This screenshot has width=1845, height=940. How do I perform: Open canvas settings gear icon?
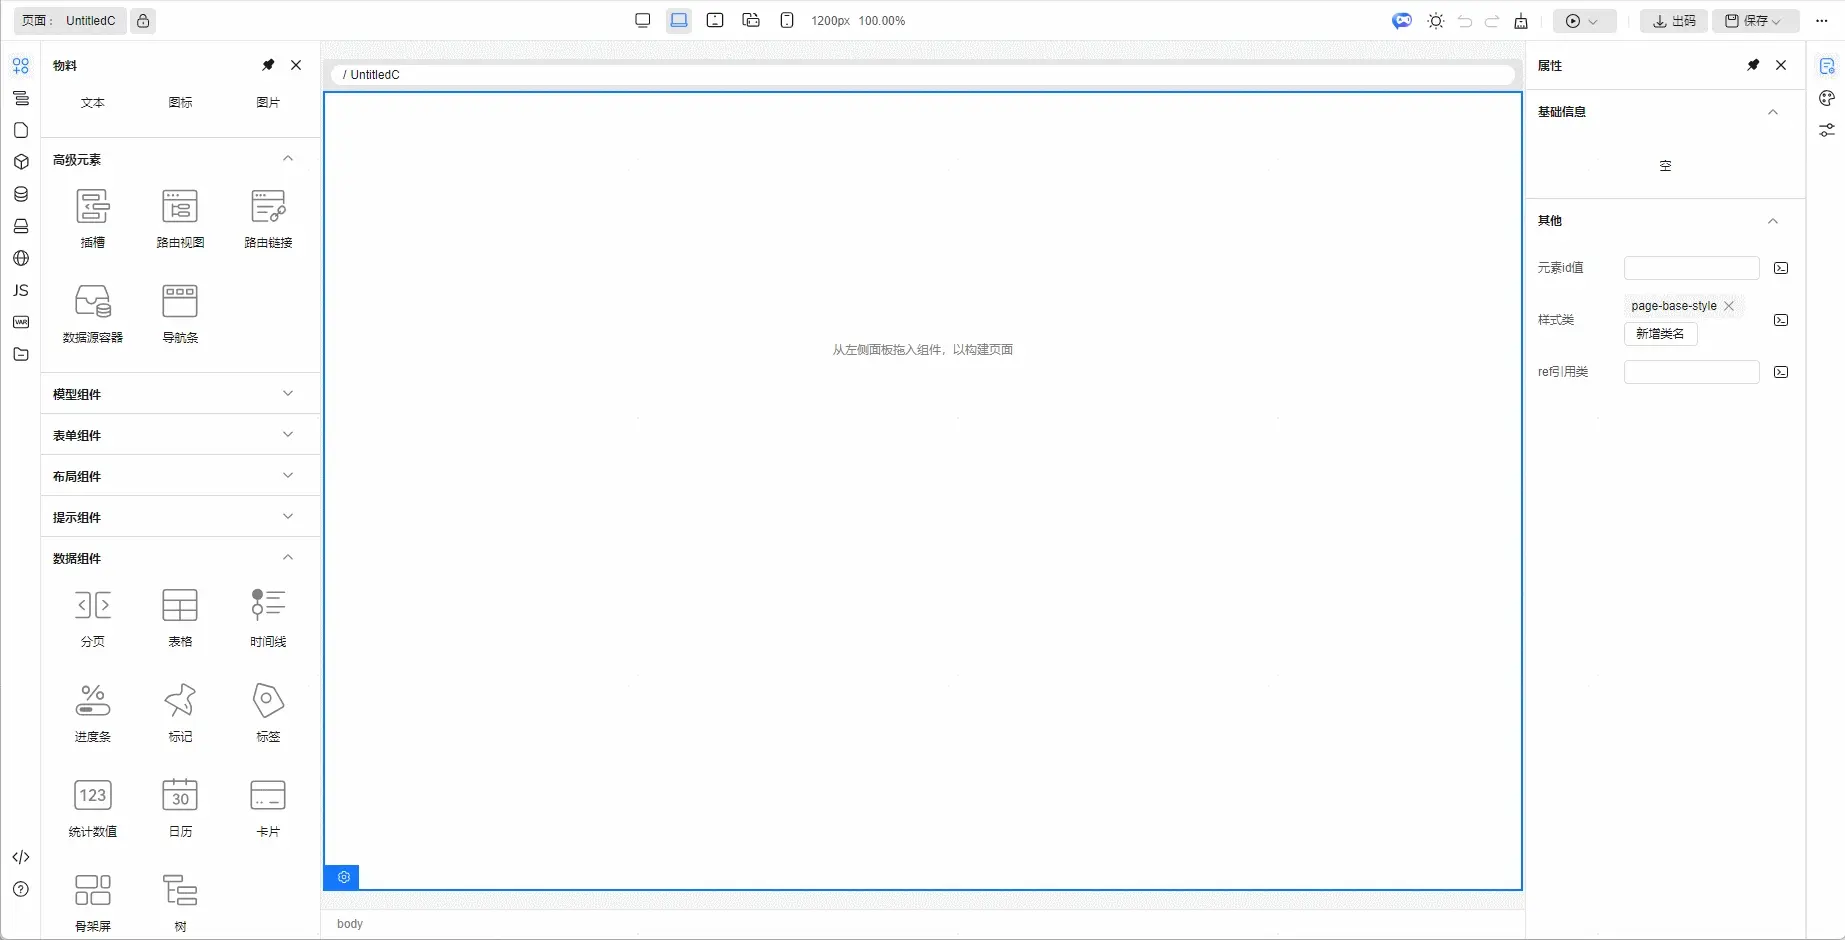click(343, 877)
